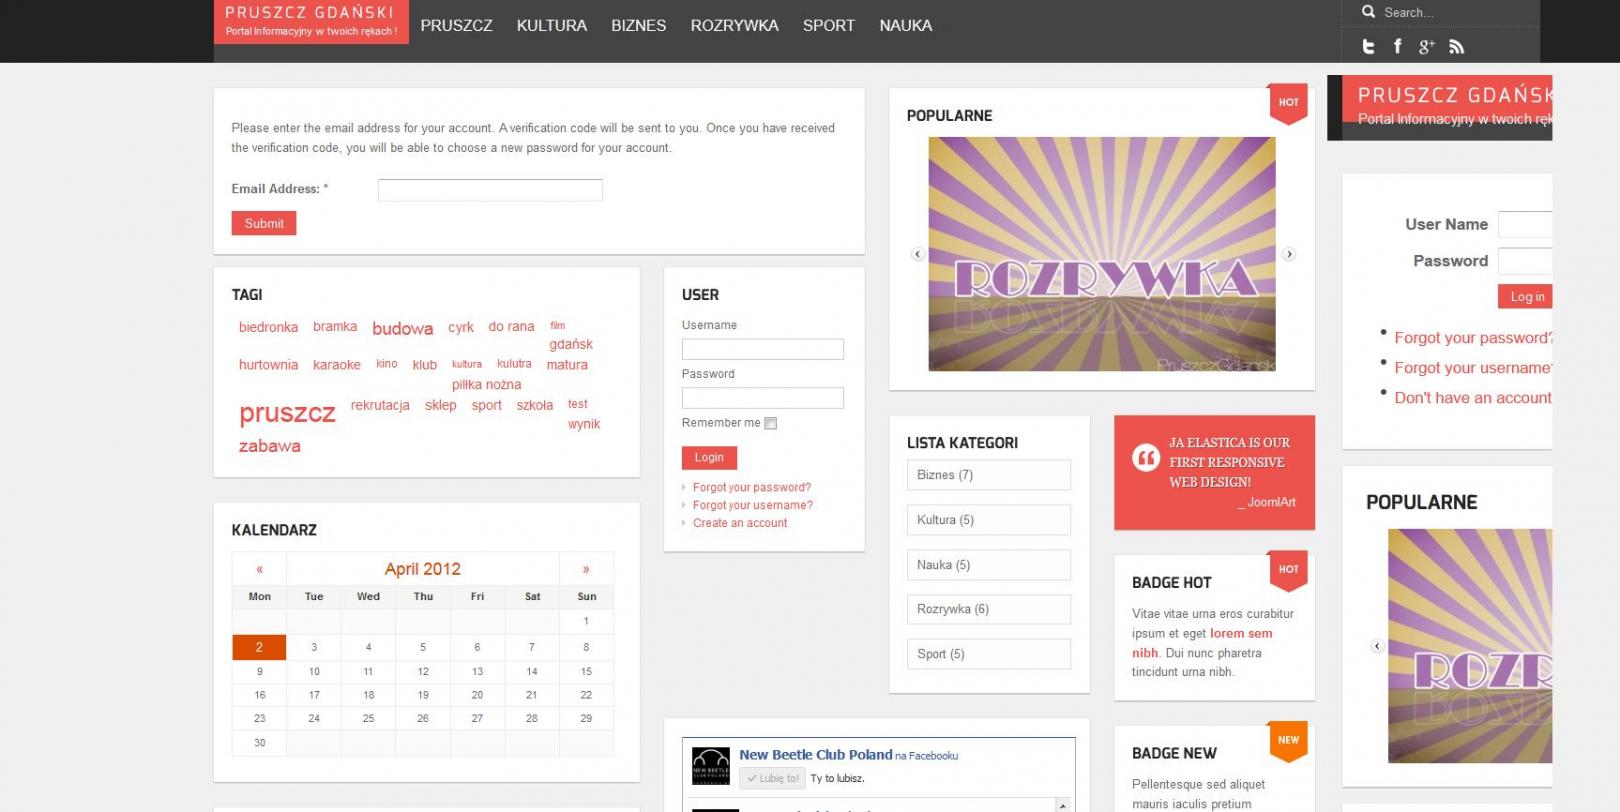The height and width of the screenshot is (812, 1620).
Task: Go to previous month in calendar
Action: coord(259,569)
